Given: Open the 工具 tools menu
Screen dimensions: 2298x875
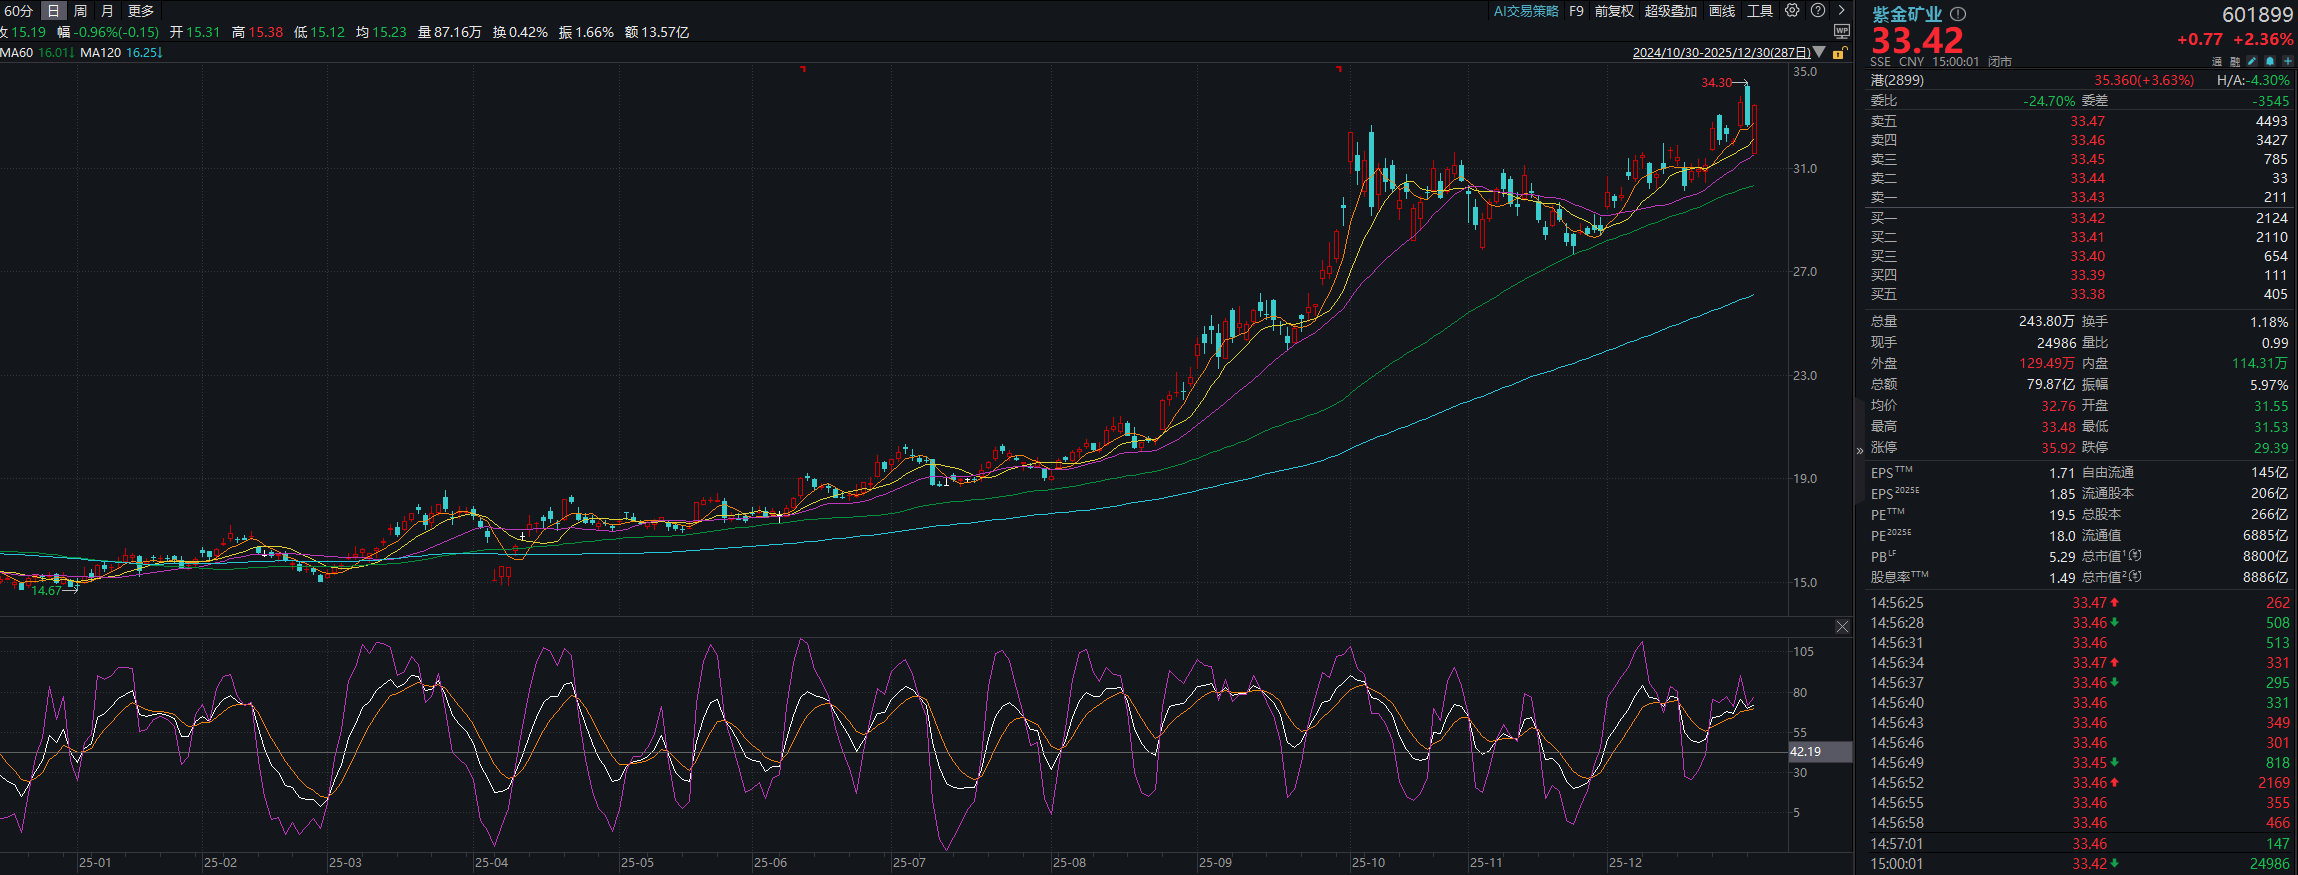Looking at the screenshot, I should pos(1760,11).
